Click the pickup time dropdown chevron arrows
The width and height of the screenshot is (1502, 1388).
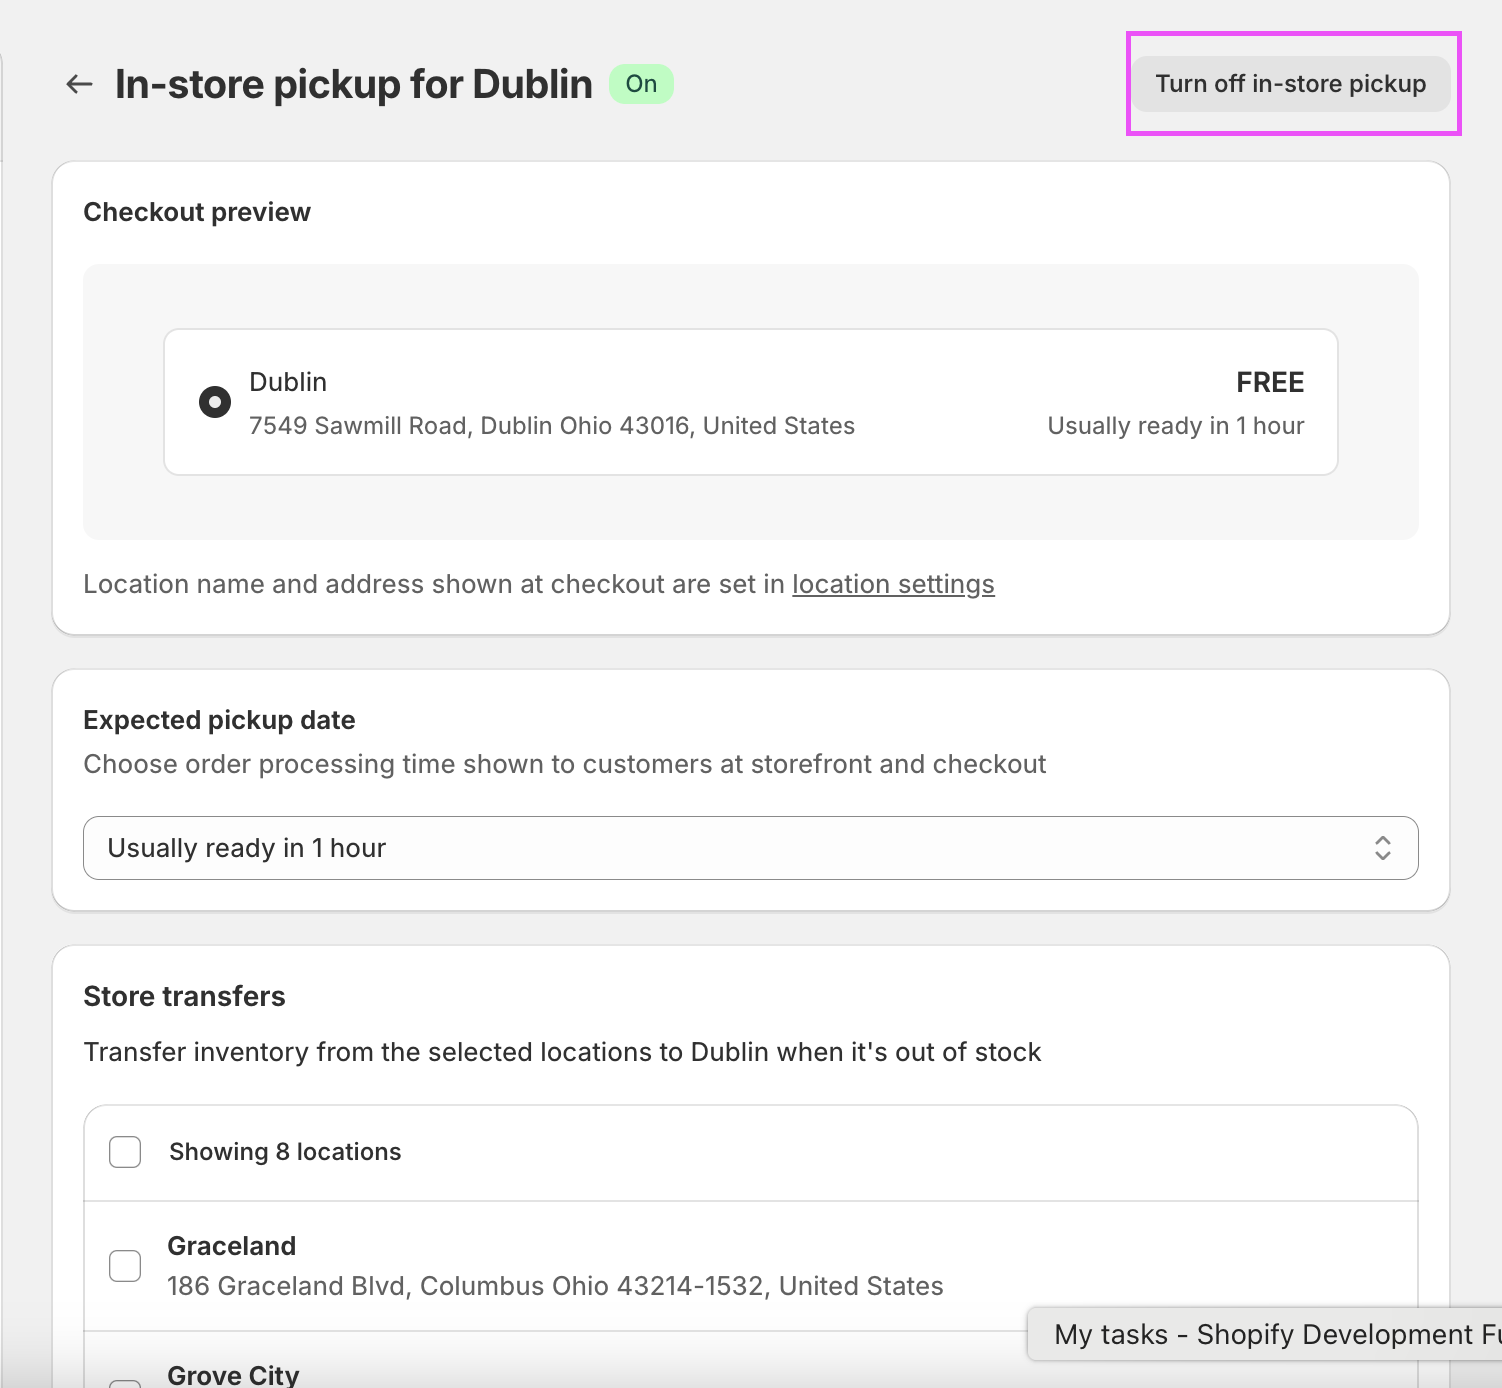coord(1382,848)
